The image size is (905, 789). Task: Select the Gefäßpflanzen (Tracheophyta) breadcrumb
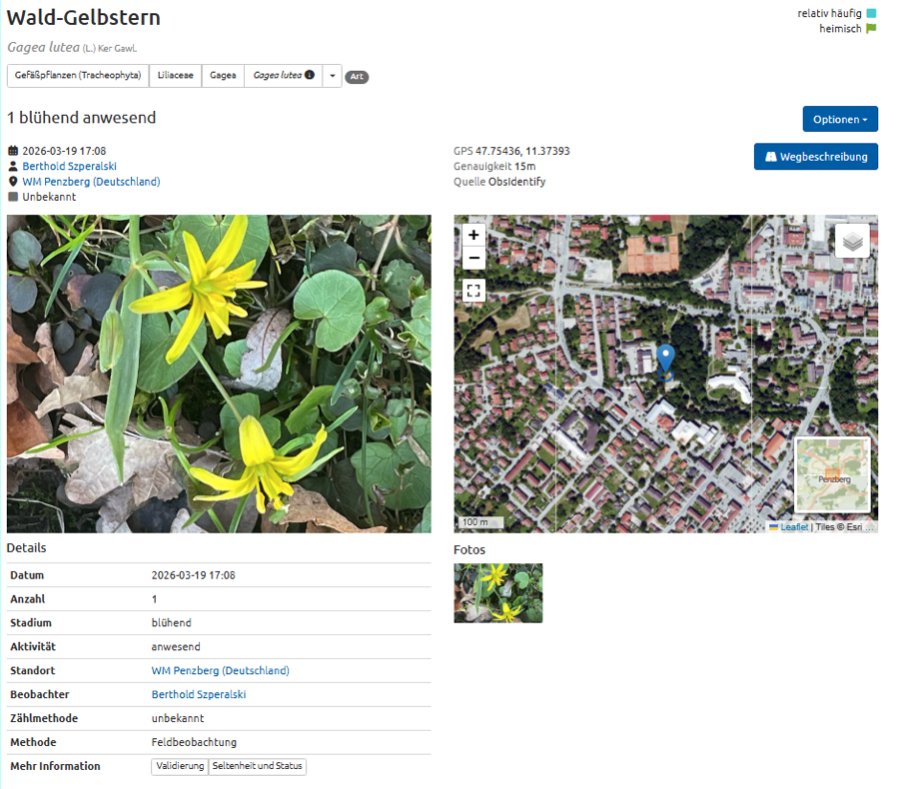(78, 76)
